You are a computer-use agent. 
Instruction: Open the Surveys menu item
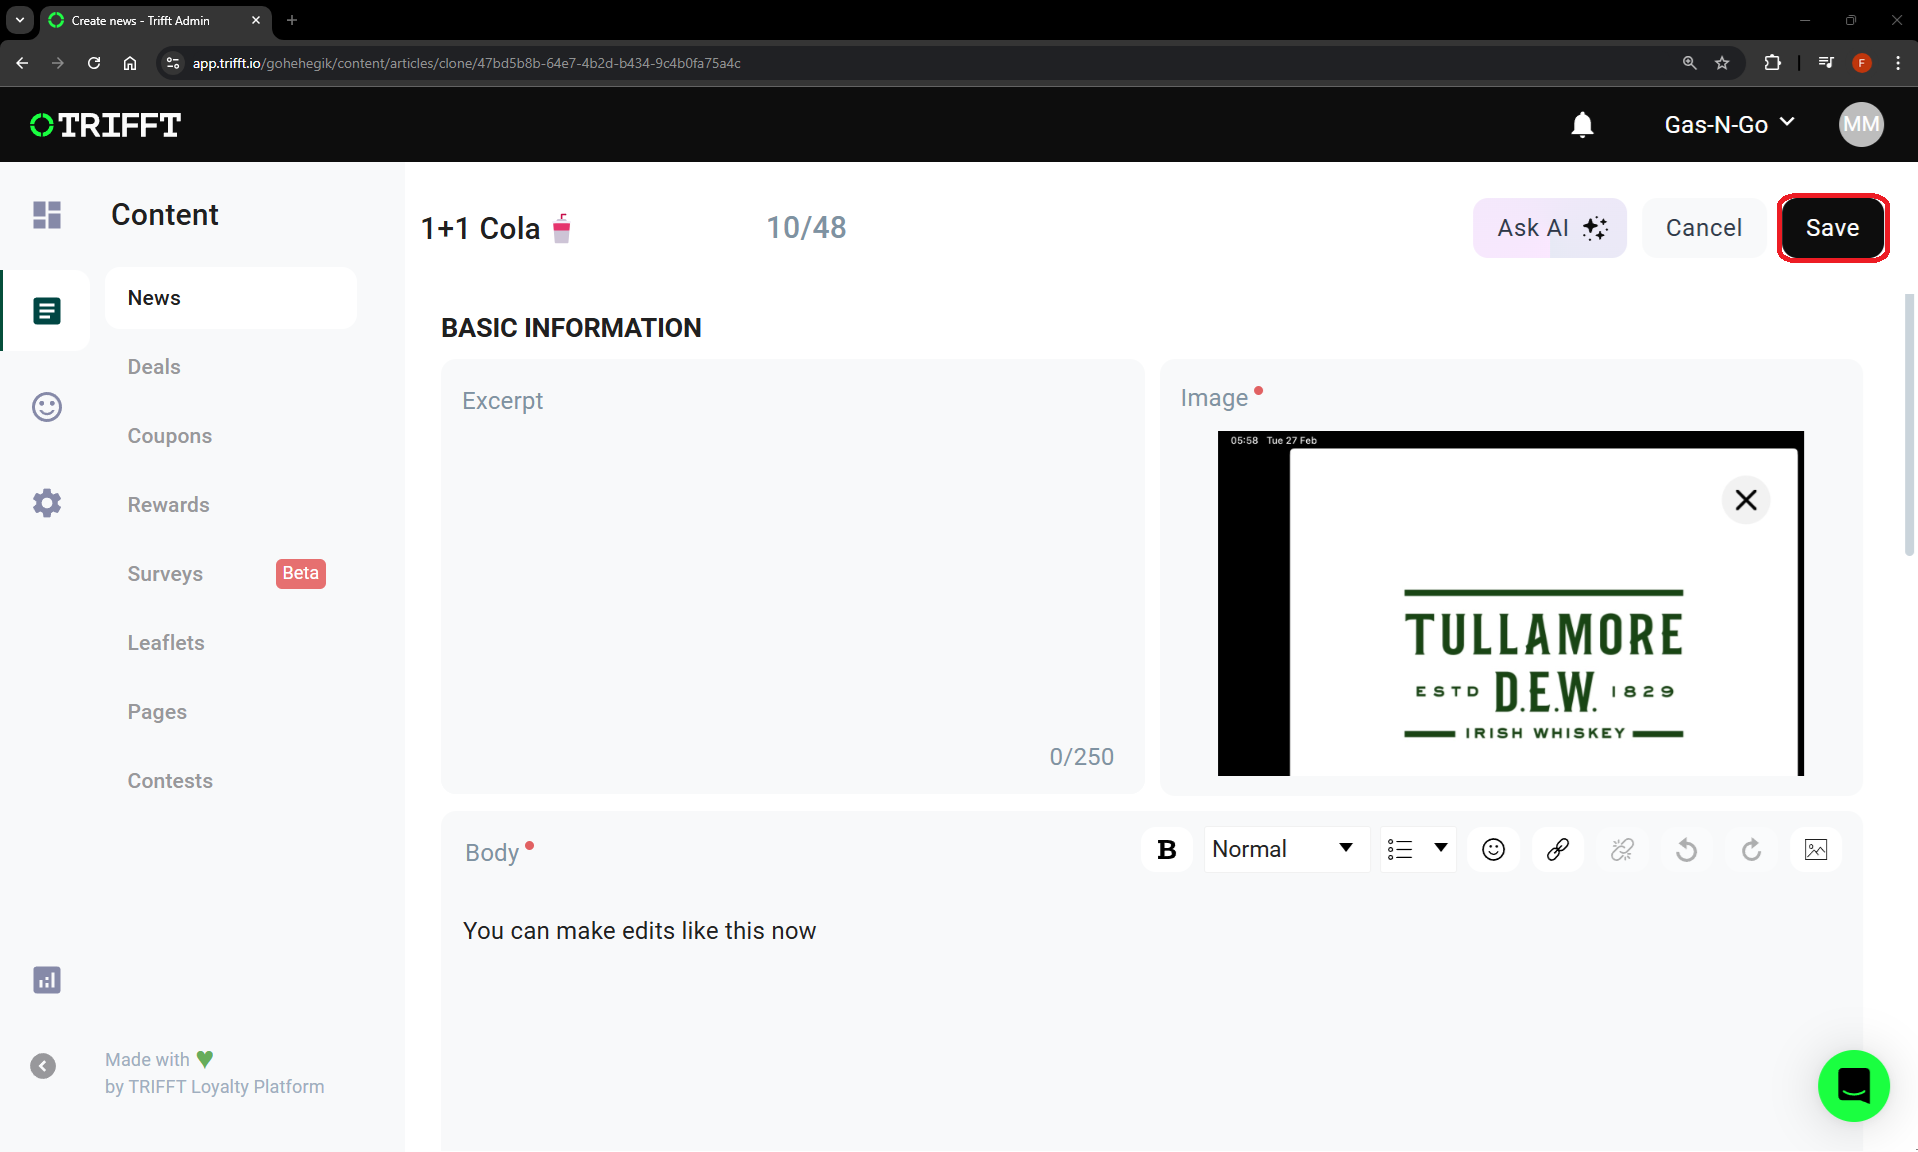pos(165,574)
